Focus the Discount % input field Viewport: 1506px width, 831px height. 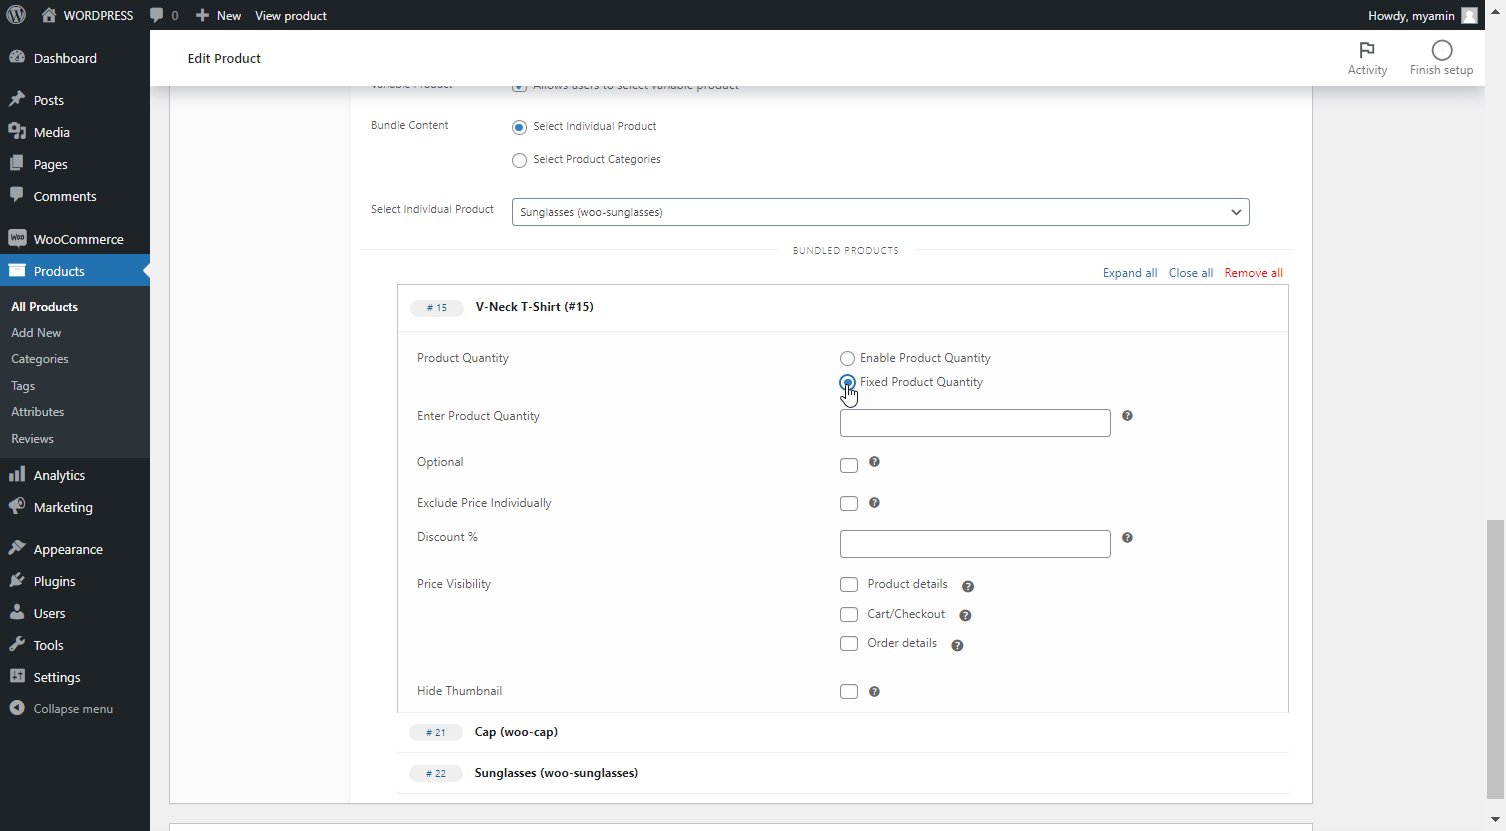pyautogui.click(x=975, y=544)
